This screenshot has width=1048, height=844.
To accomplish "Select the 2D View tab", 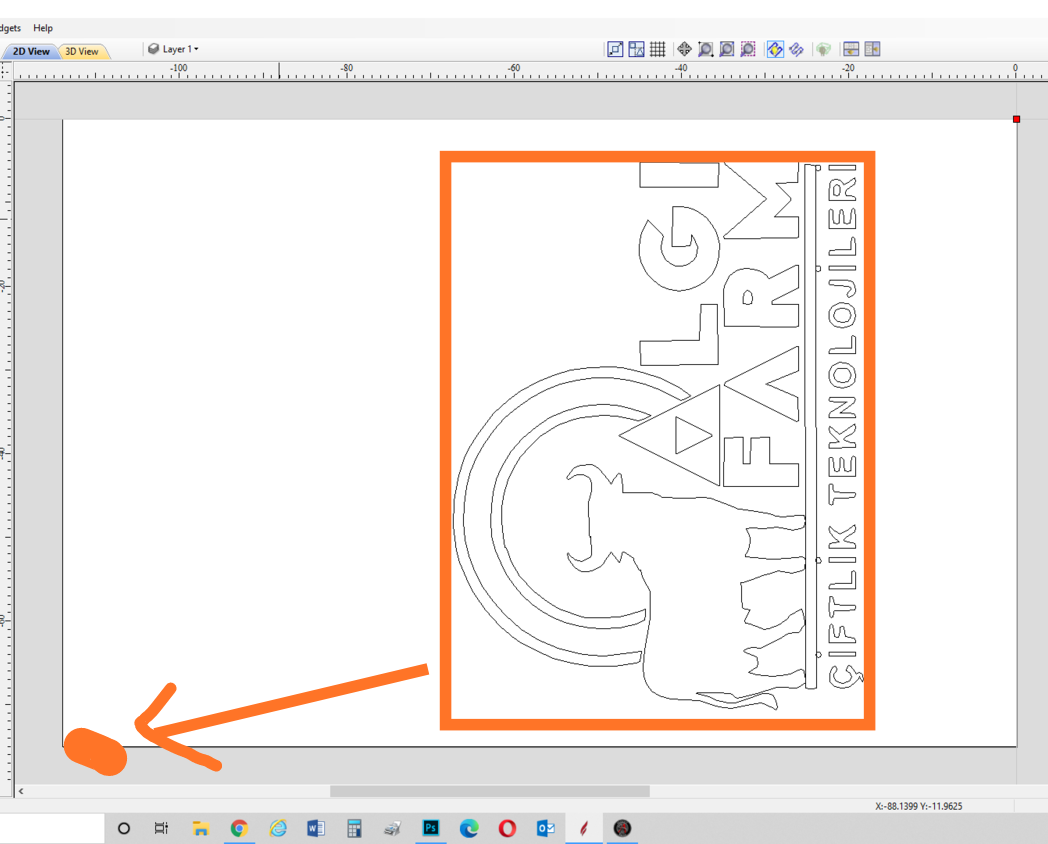I will click(31, 51).
